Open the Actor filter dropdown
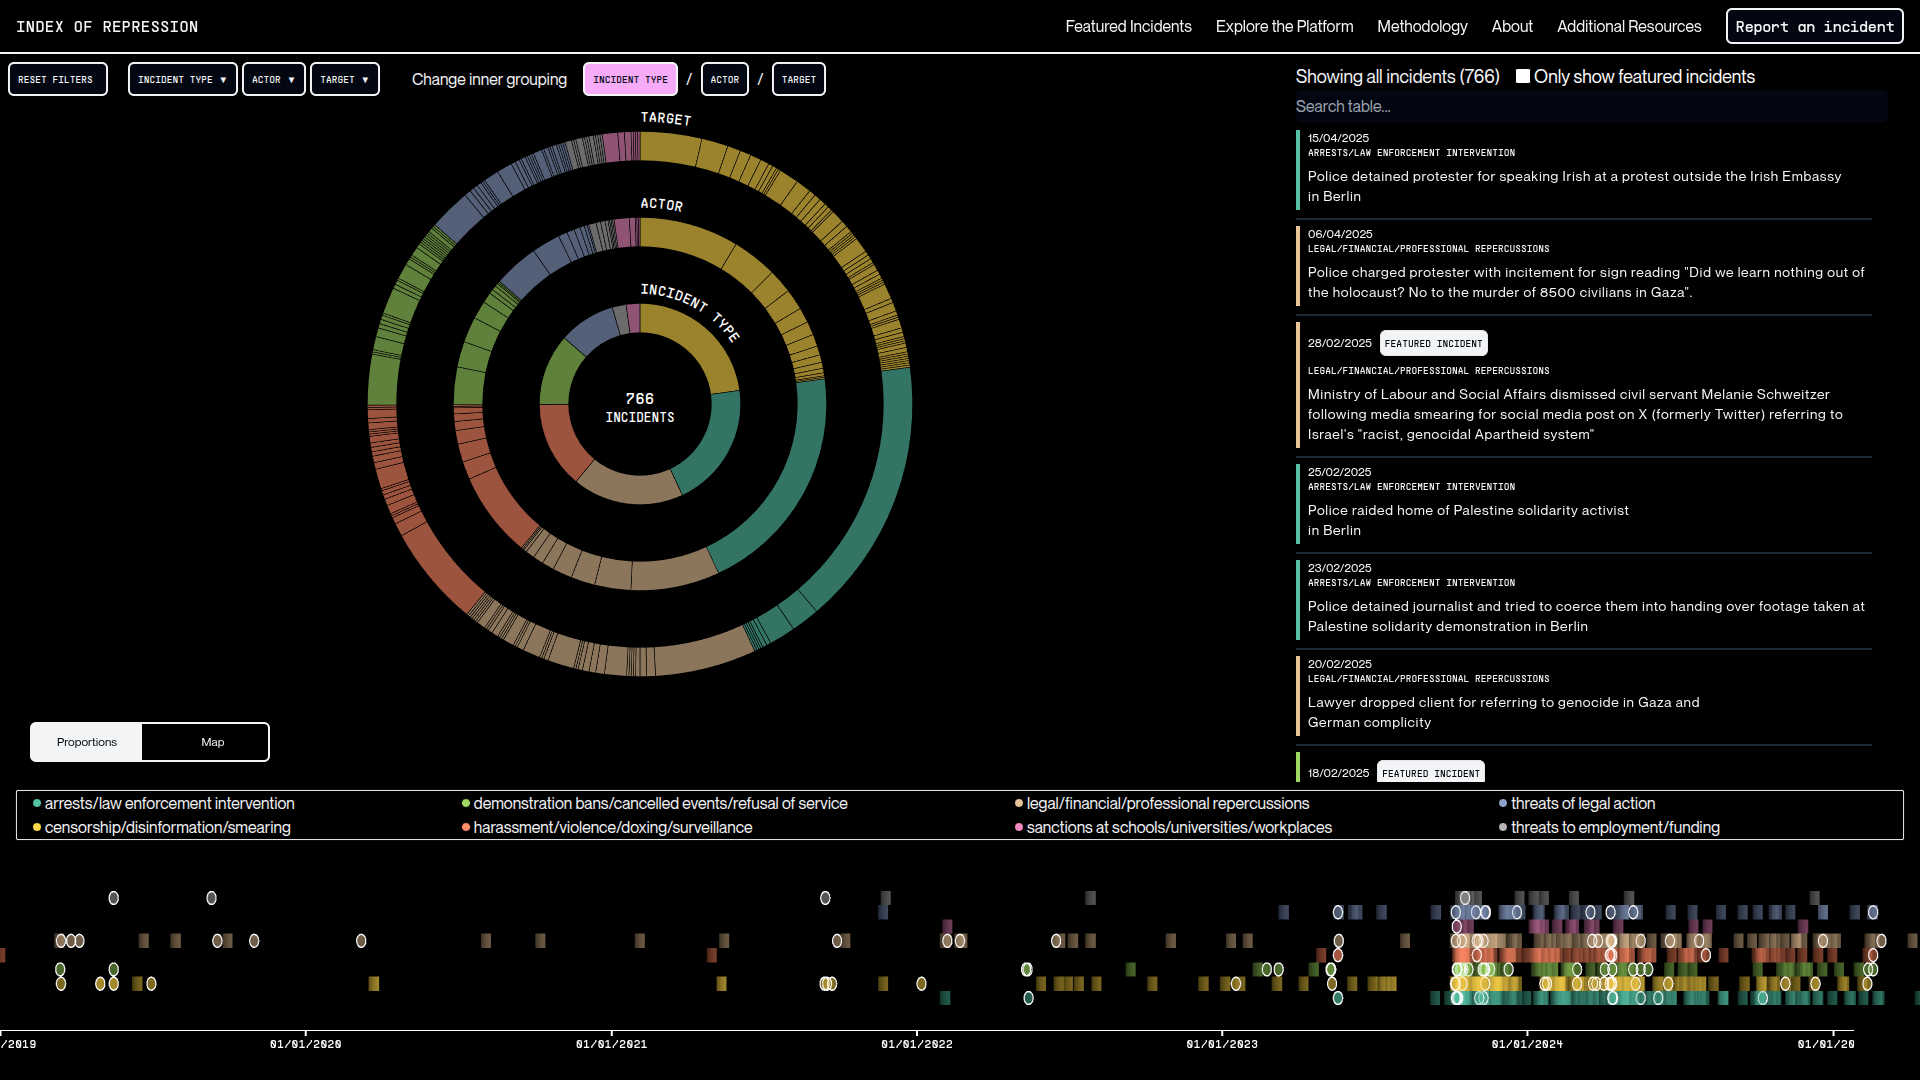1920x1080 pixels. pos(273,80)
